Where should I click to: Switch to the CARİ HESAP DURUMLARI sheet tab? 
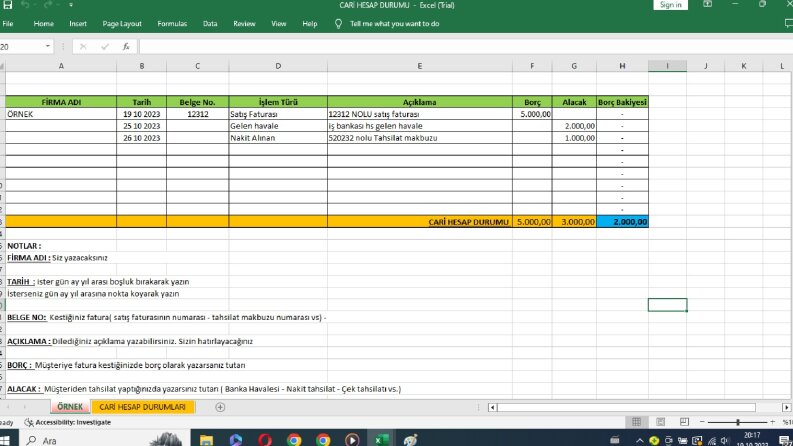142,407
